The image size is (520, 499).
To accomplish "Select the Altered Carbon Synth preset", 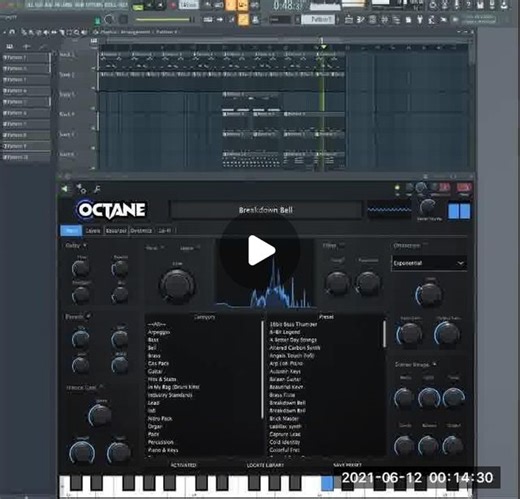I will point(295,348).
